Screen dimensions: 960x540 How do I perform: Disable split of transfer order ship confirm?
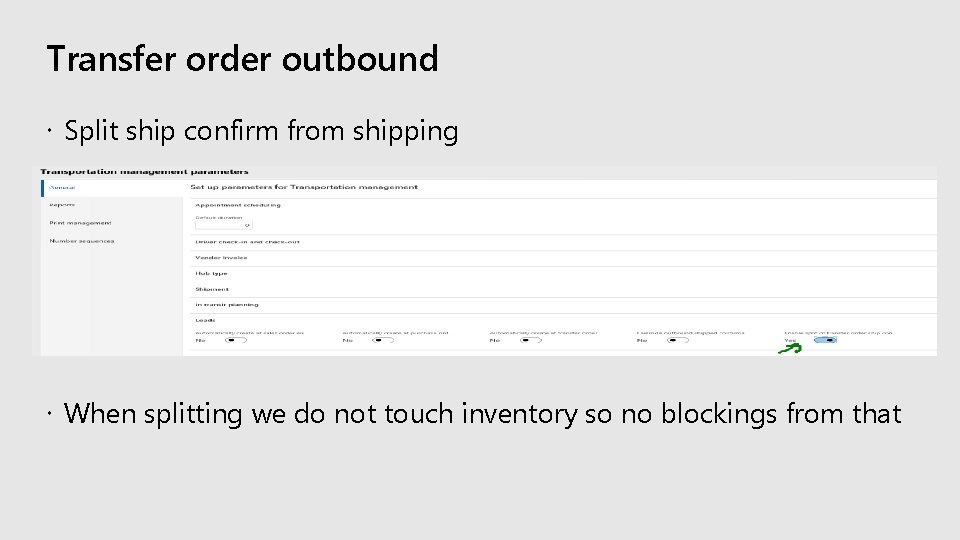pyautogui.click(x=825, y=340)
